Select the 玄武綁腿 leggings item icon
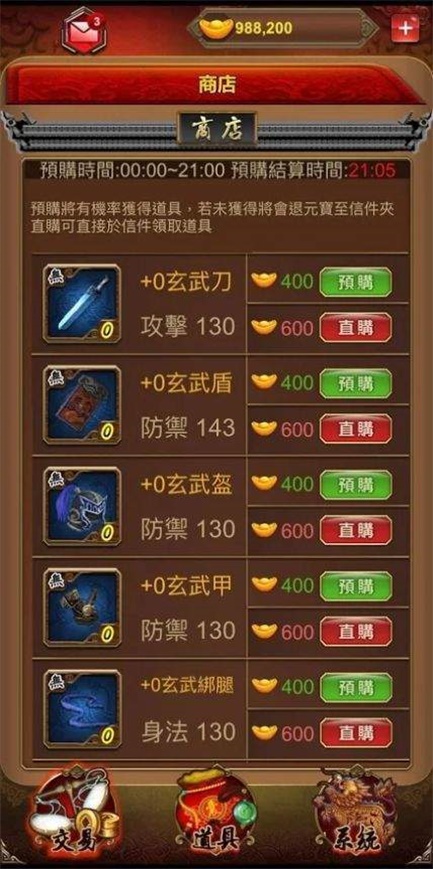The height and width of the screenshot is (869, 433). tap(82, 709)
